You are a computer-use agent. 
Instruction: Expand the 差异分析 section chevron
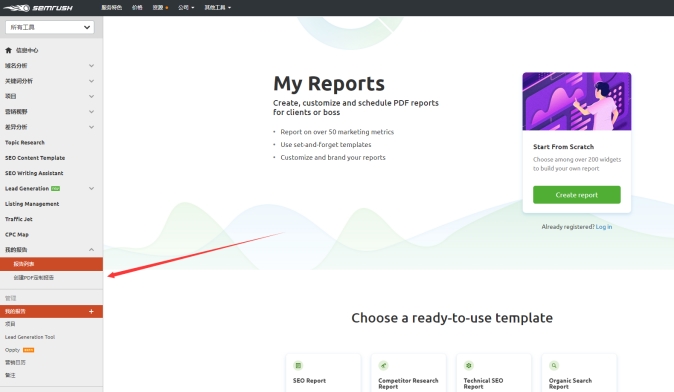pyautogui.click(x=92, y=127)
